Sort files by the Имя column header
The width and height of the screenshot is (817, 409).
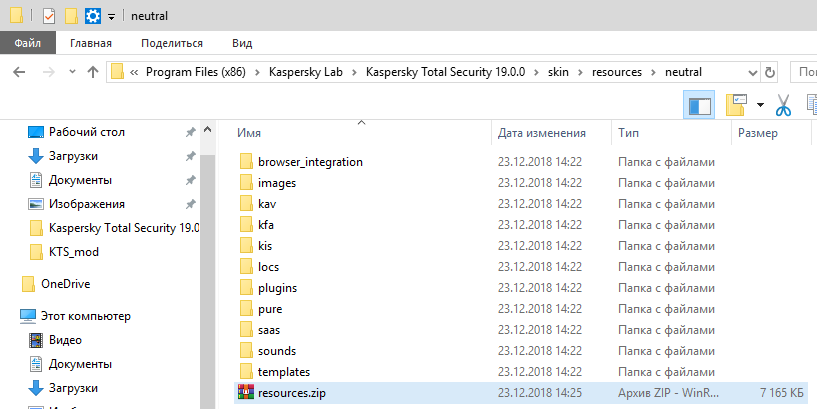click(250, 132)
